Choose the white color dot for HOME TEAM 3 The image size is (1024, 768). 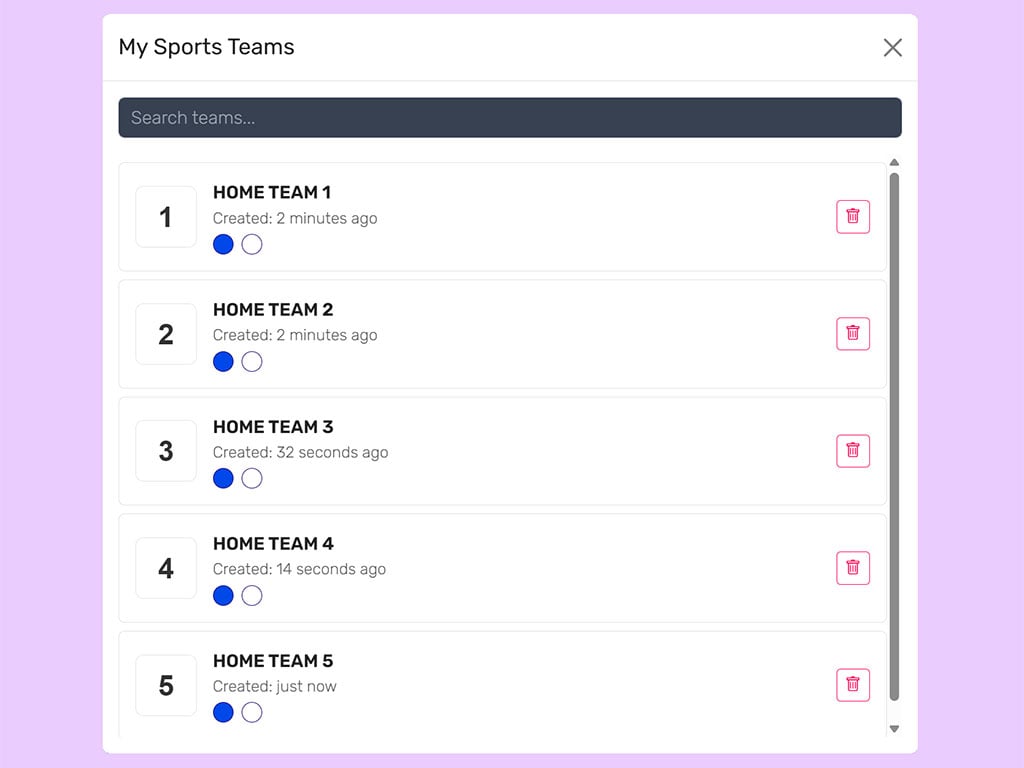(x=251, y=478)
